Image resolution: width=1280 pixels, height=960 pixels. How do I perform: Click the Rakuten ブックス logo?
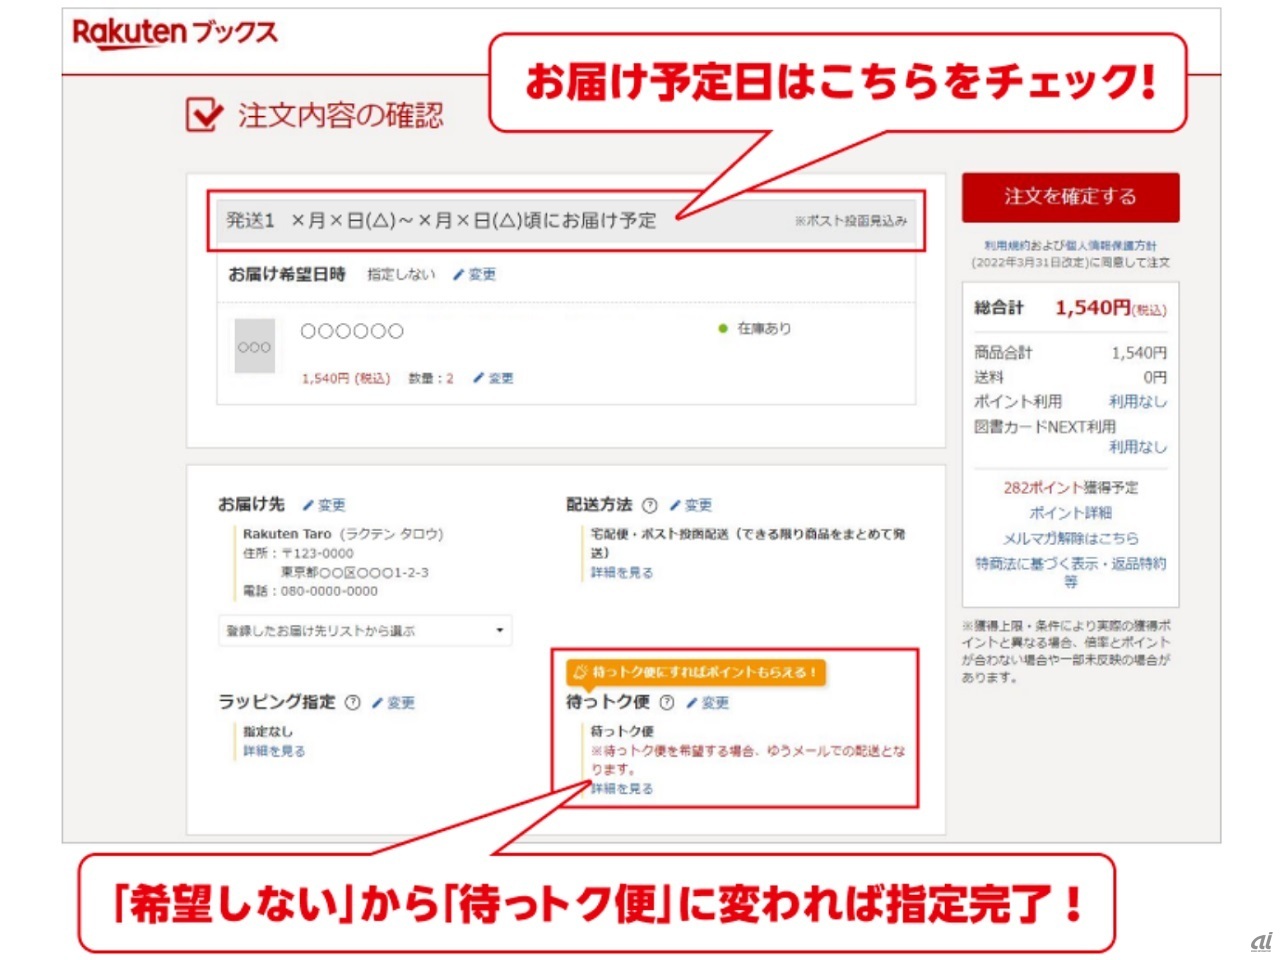point(175,33)
